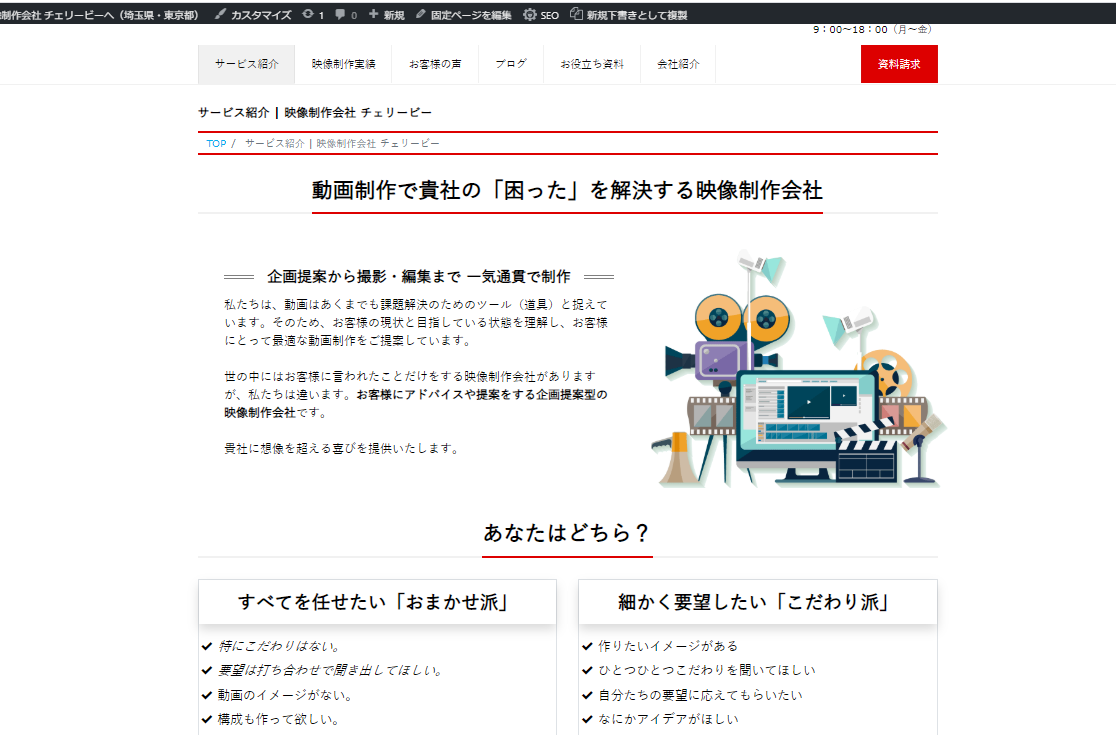Click the 新規 text in the admin bar
The image size is (1116, 735).
394,15
